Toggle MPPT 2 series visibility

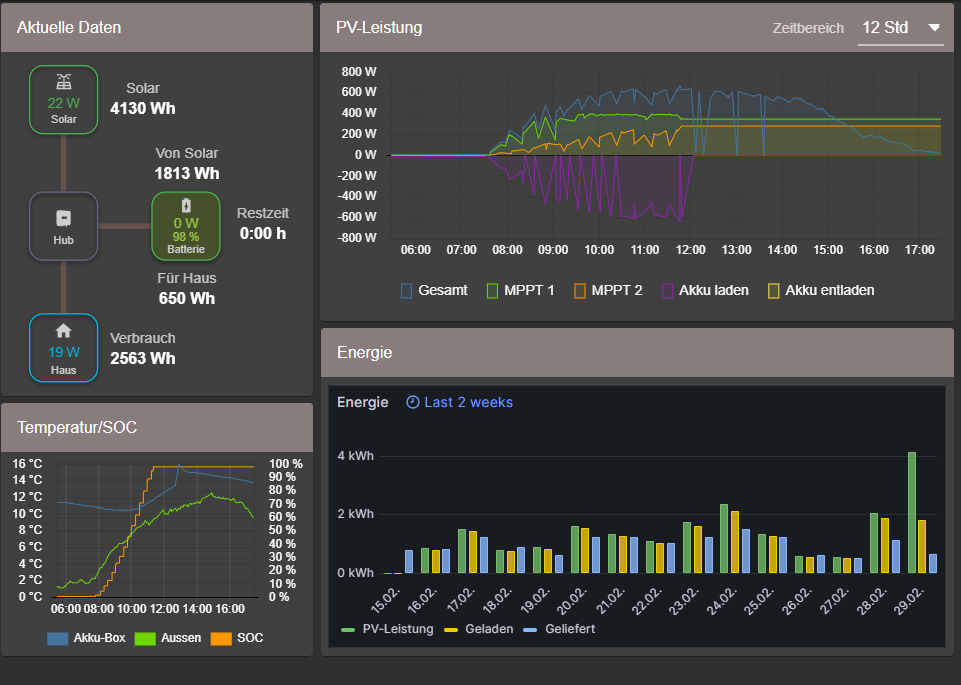point(607,290)
